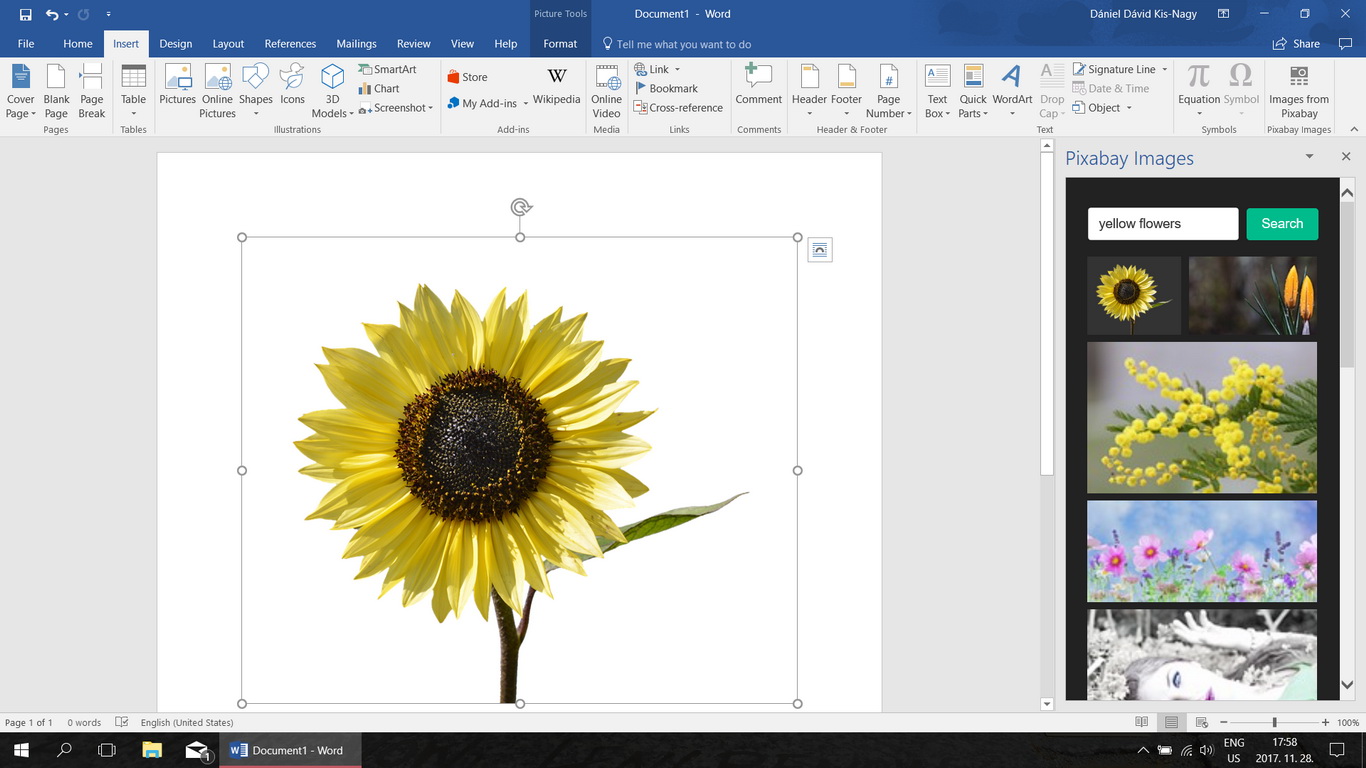Select the yellow mimosa flowers thumbnail
The height and width of the screenshot is (768, 1366).
click(1201, 417)
